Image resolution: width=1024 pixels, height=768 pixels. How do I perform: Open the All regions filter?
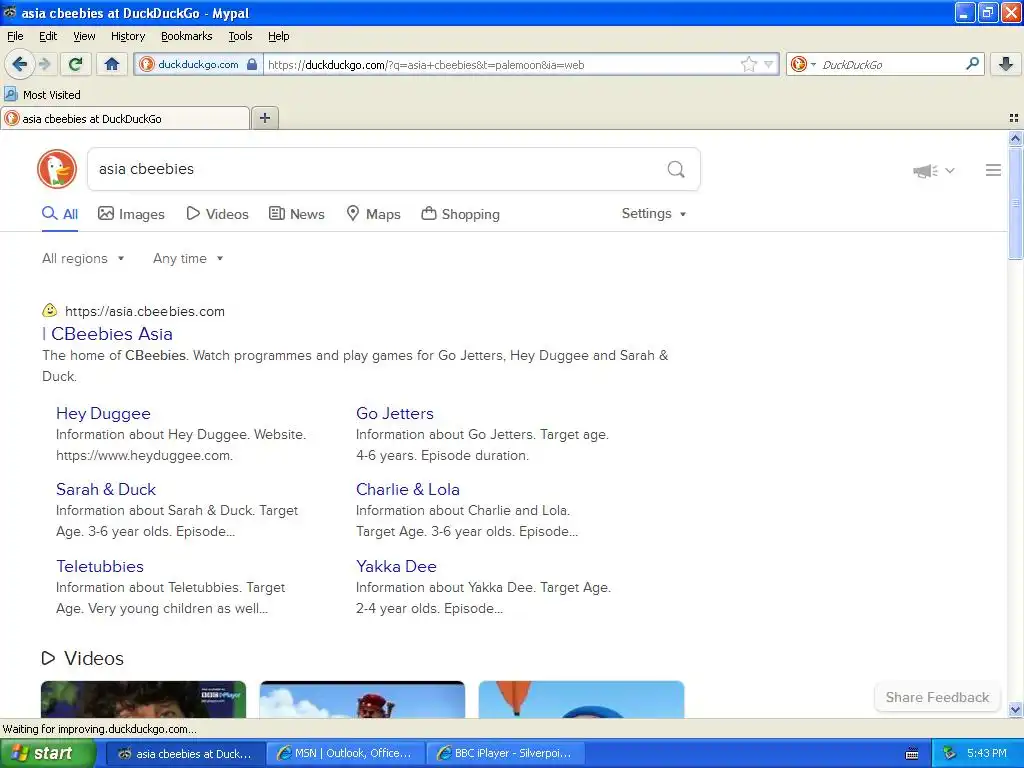pos(83,259)
